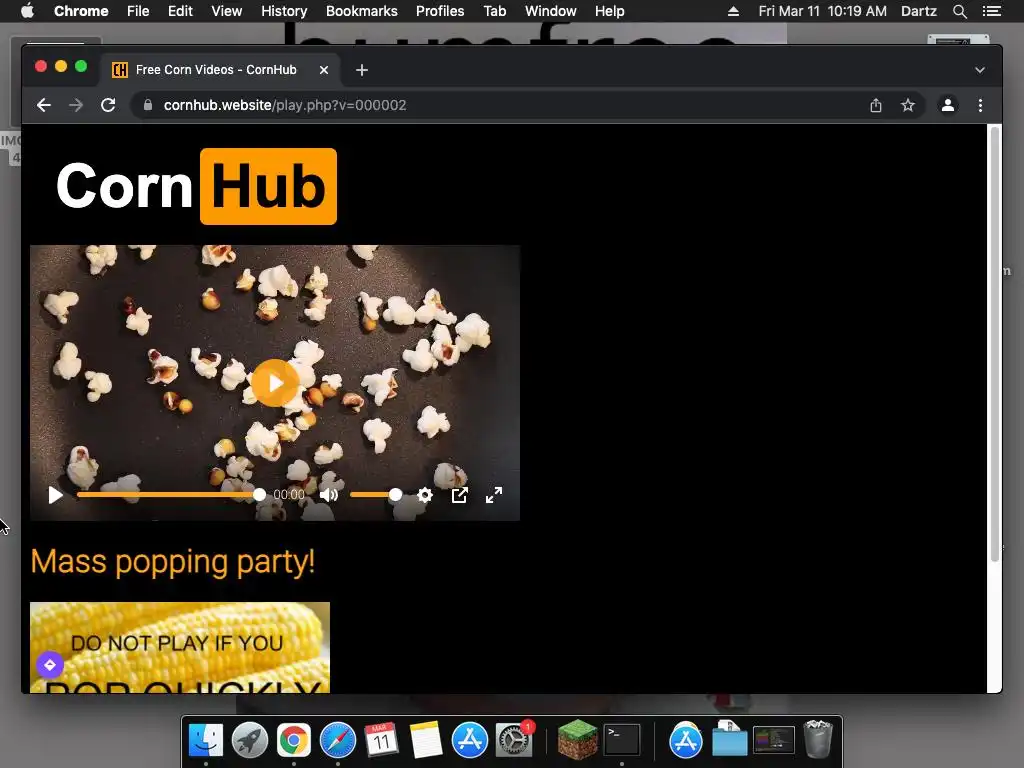This screenshot has width=1024, height=768.
Task: Click the video progress bar
Action: tap(171, 495)
